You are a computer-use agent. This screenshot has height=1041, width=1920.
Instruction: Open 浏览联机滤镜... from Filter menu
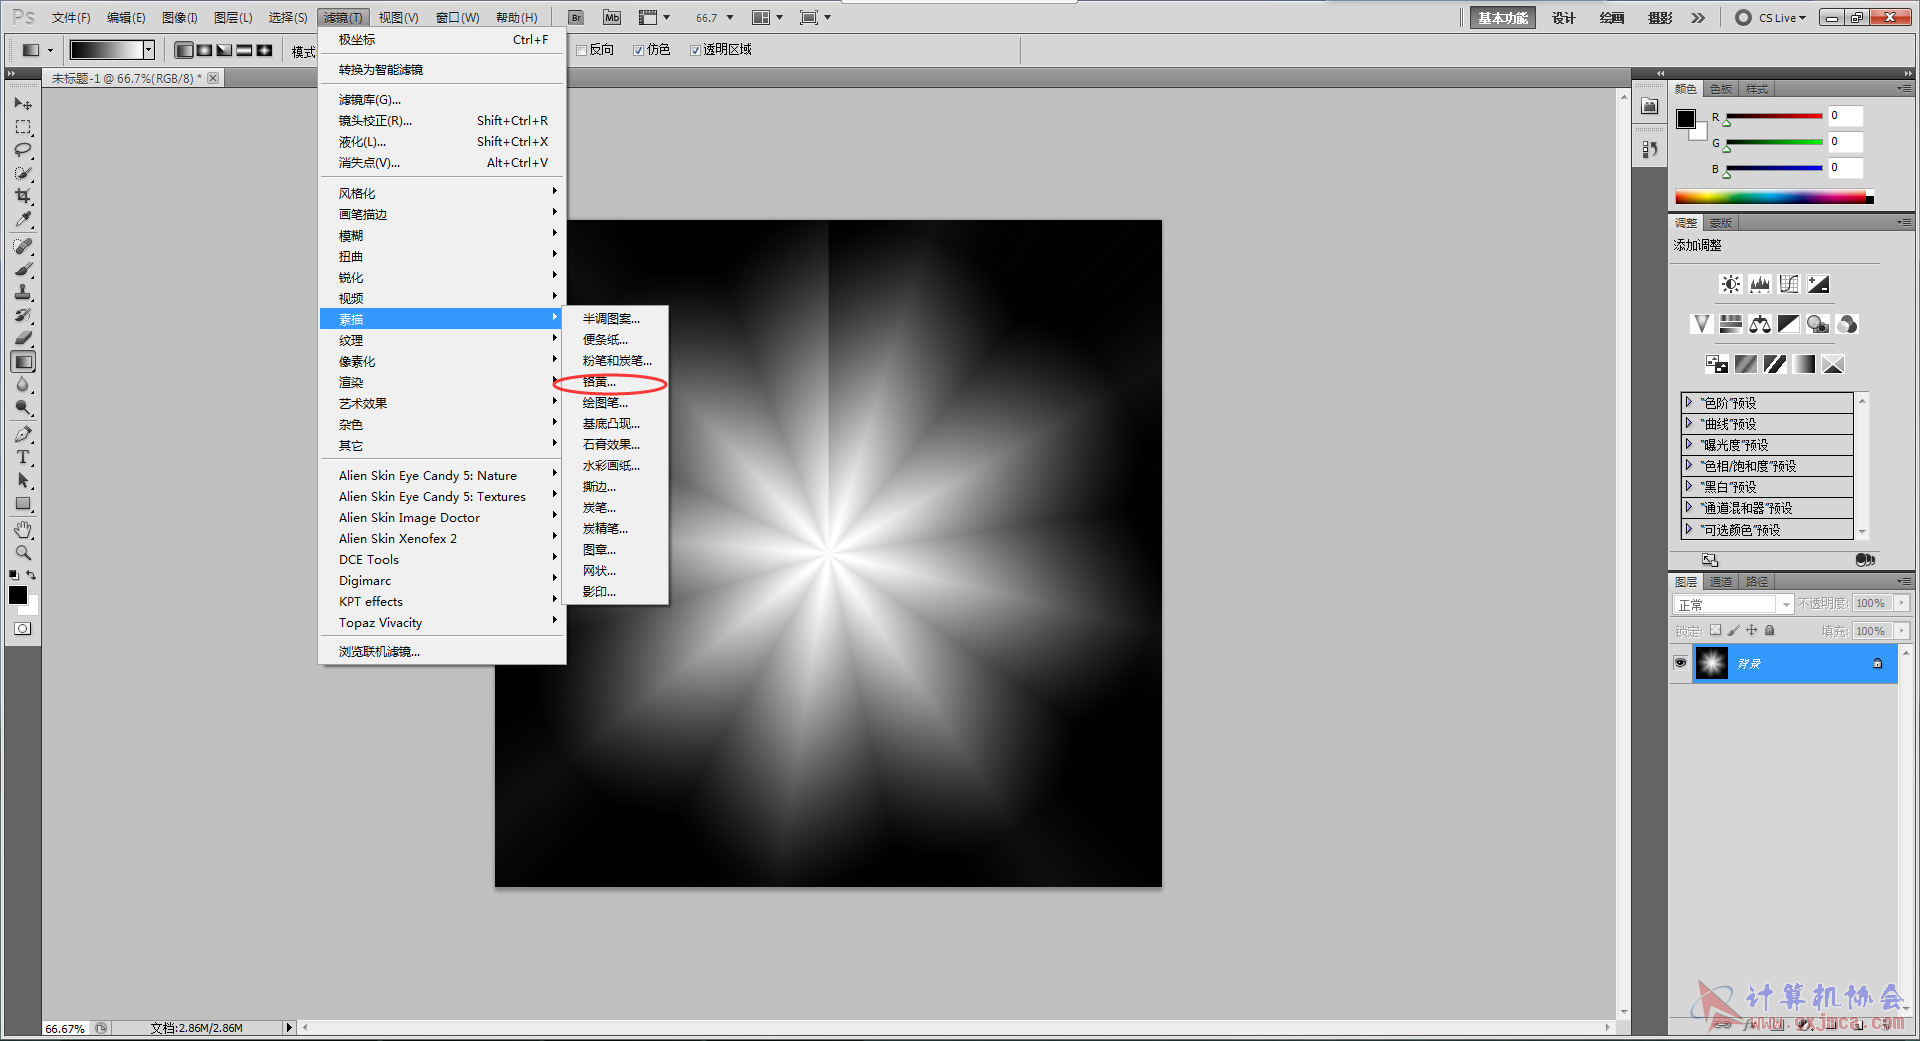click(379, 652)
